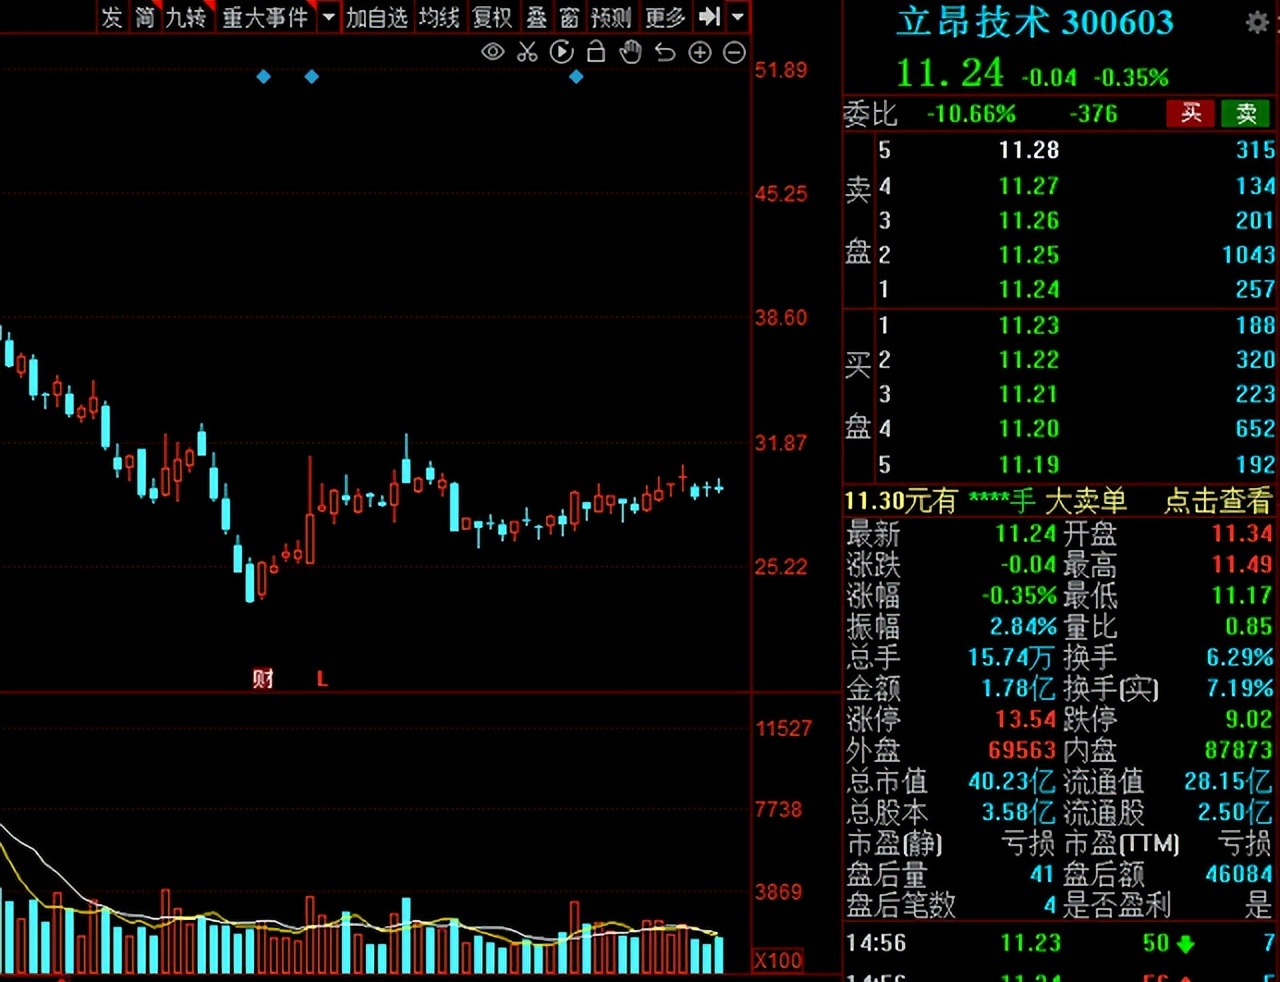This screenshot has height=982, width=1280.
Task: Select buy level 1 price 11.23 in order book
Action: [x=1028, y=325]
